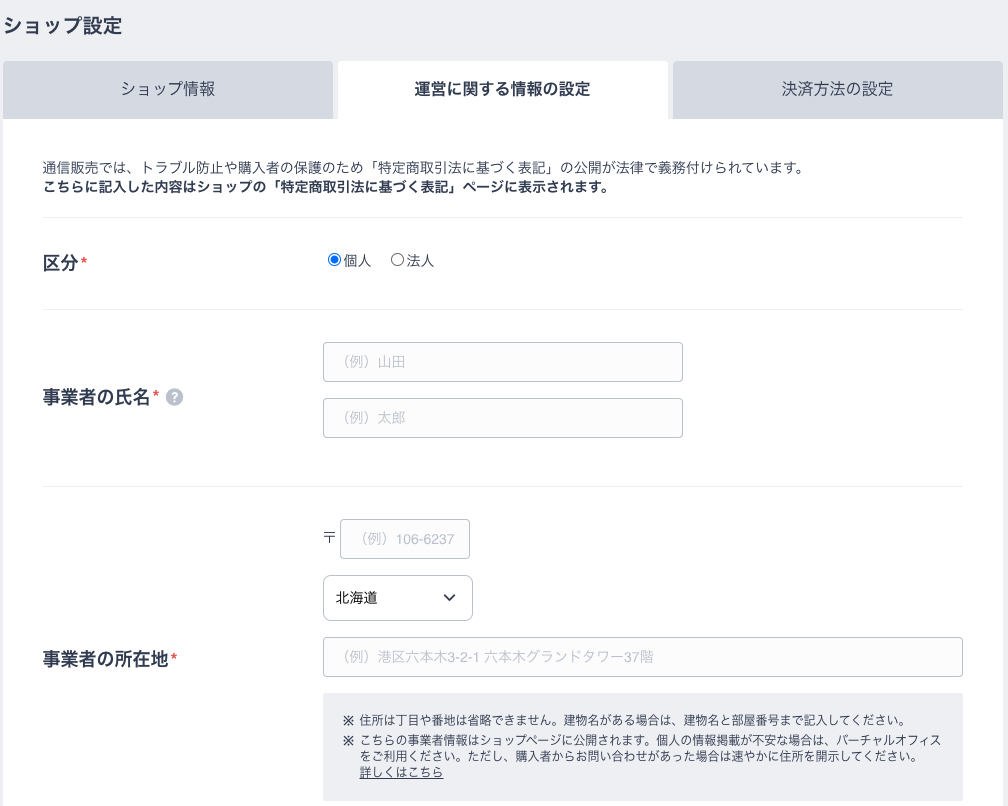The height and width of the screenshot is (806, 1008).
Task: Focus the postal code input showing 106-6237
Action: coord(405,538)
